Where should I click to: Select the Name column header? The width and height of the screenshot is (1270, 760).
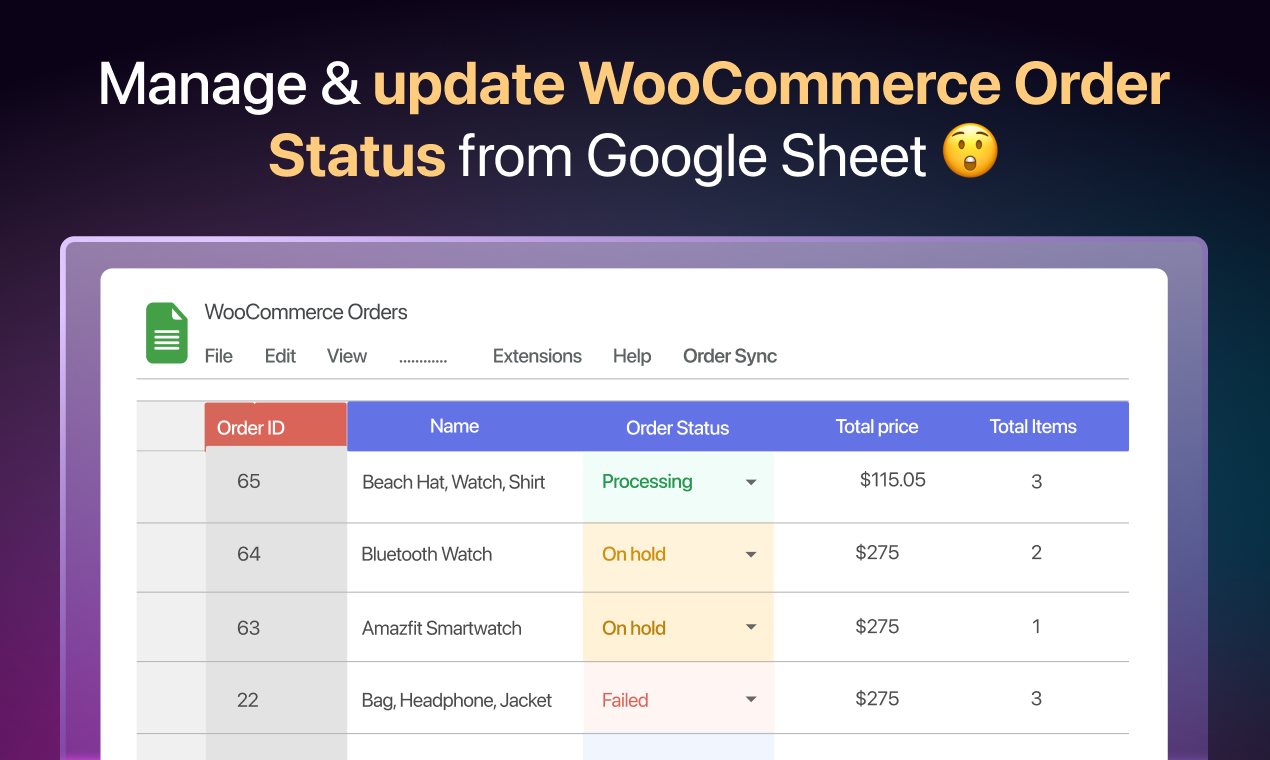tap(454, 426)
